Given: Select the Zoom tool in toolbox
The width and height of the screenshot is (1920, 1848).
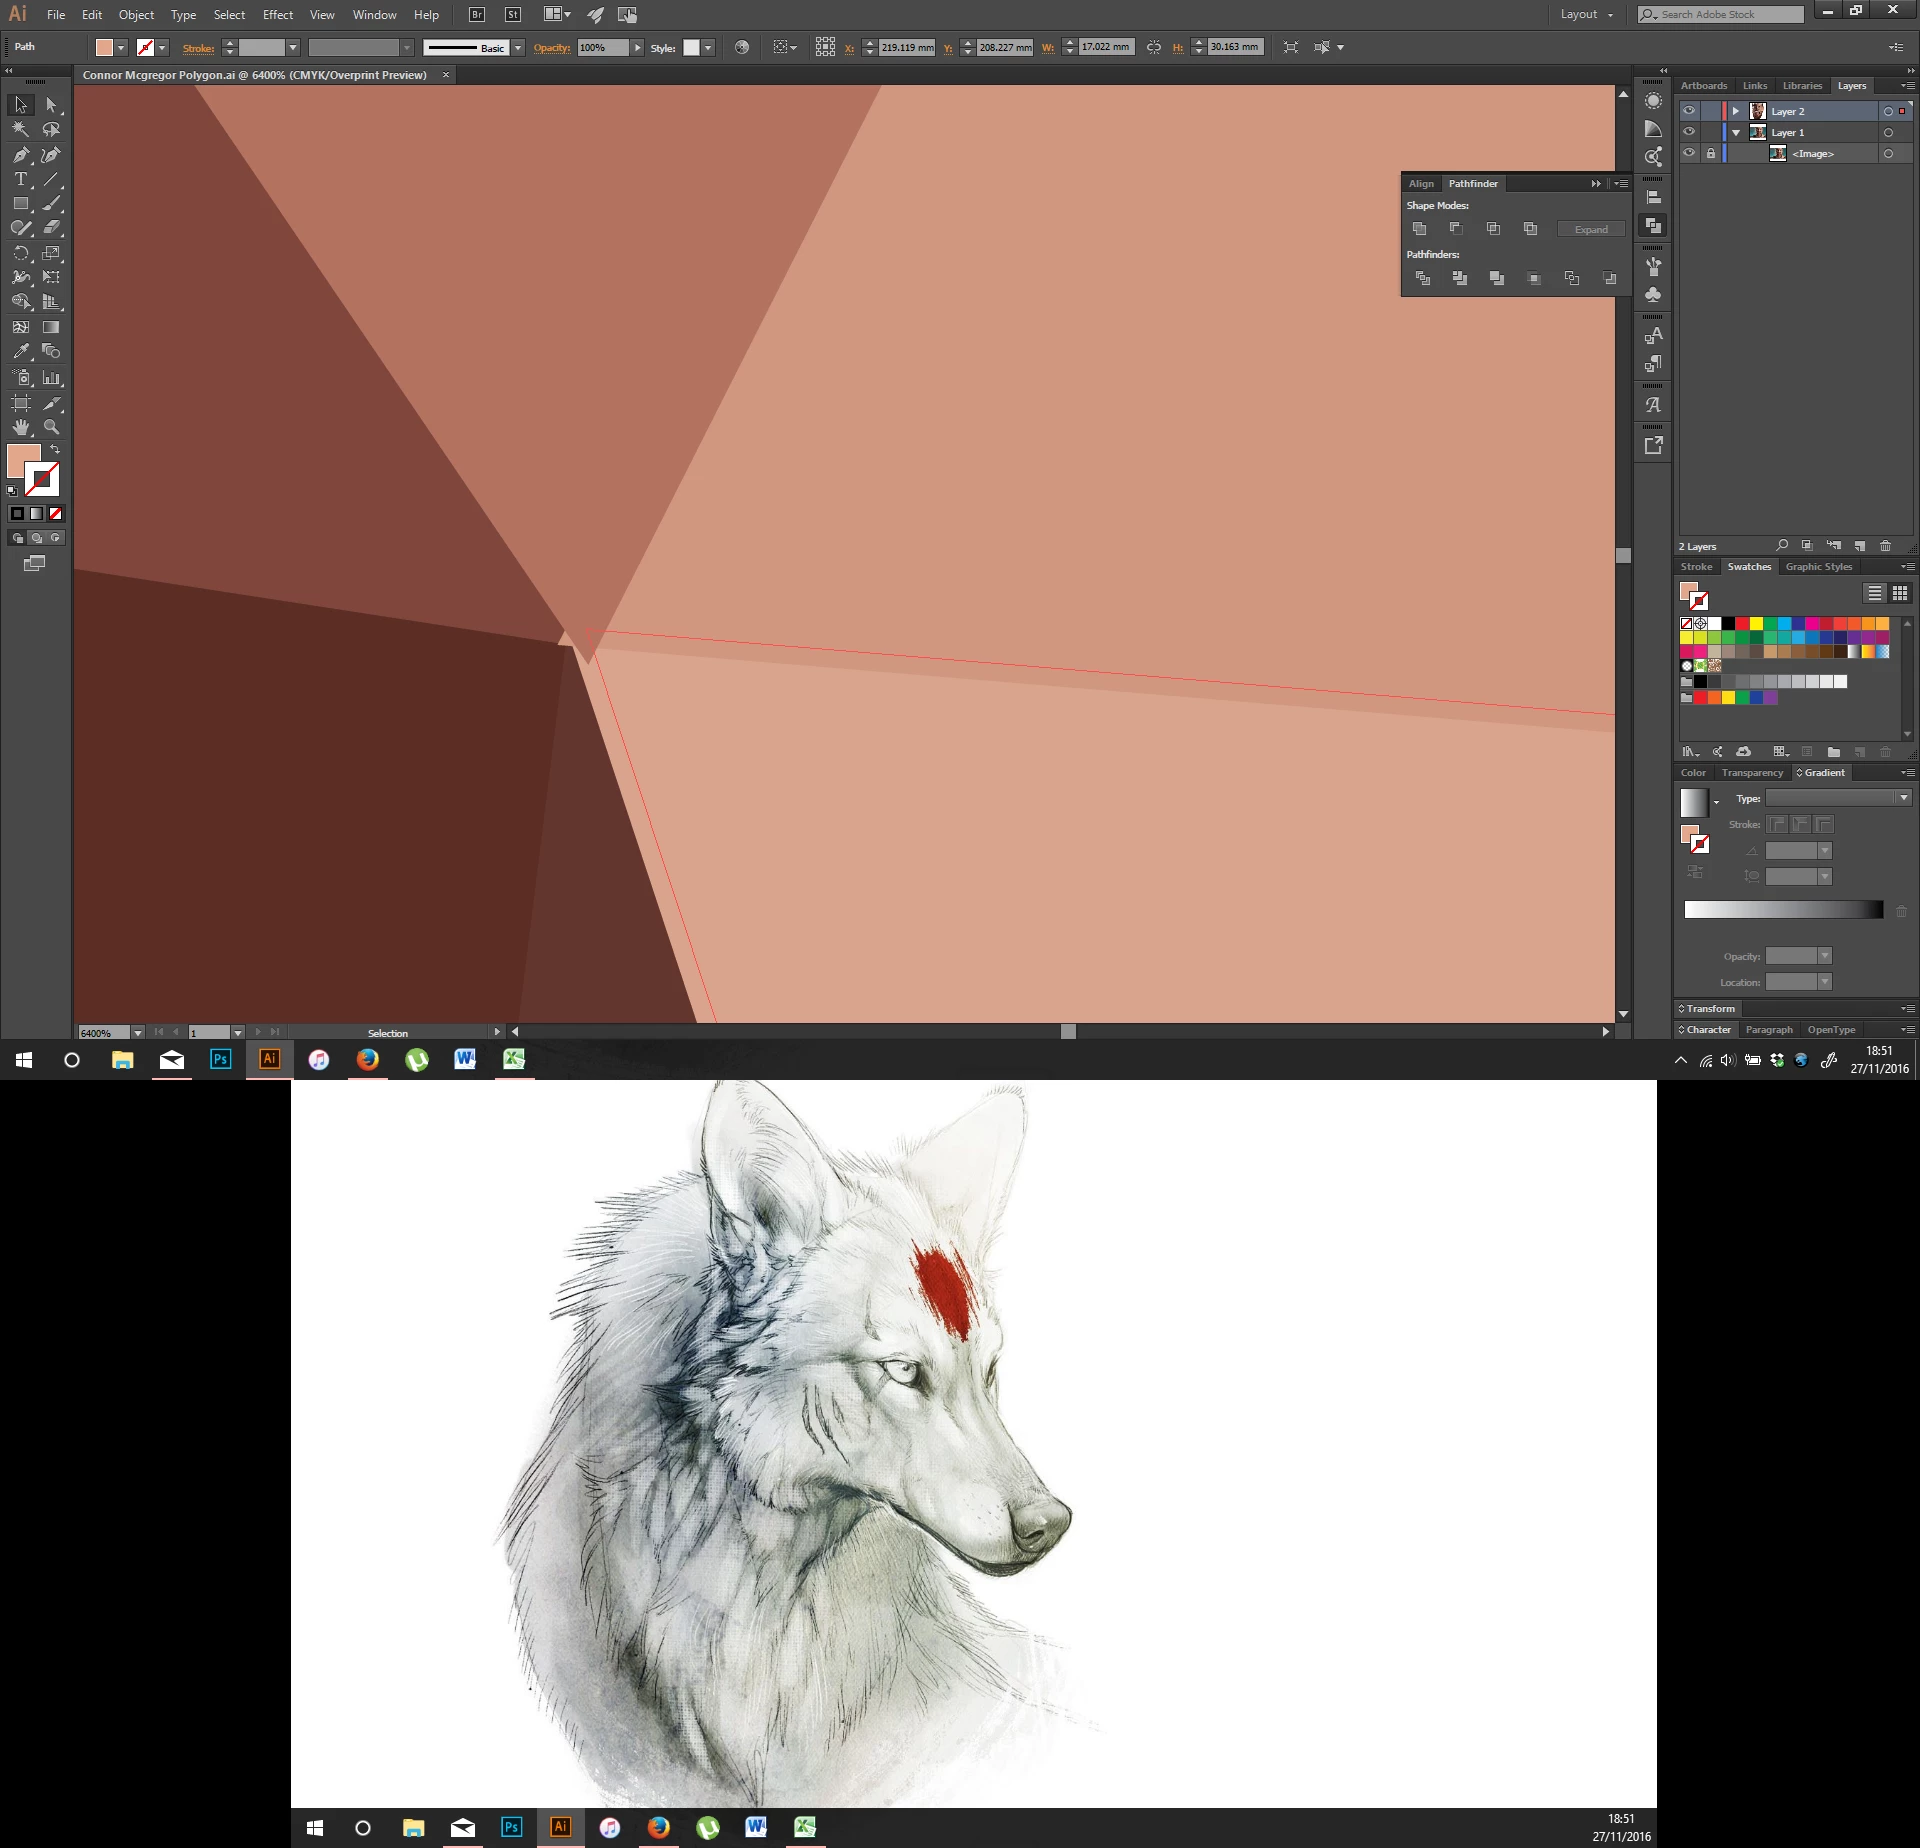Looking at the screenshot, I should click(51, 427).
